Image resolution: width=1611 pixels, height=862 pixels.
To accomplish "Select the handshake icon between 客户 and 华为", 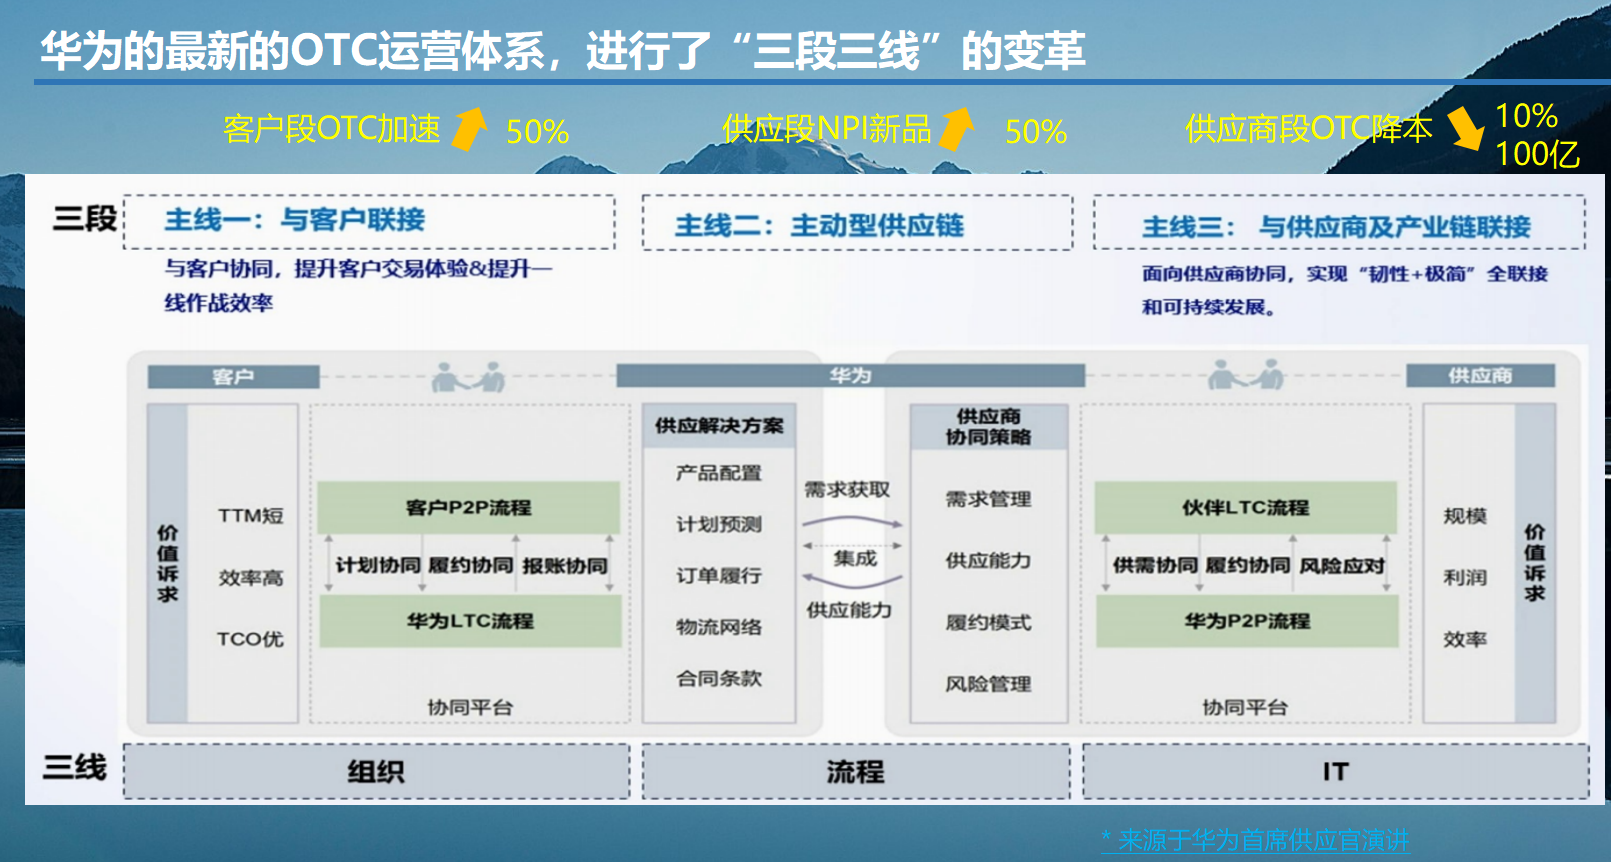I will (x=468, y=376).
